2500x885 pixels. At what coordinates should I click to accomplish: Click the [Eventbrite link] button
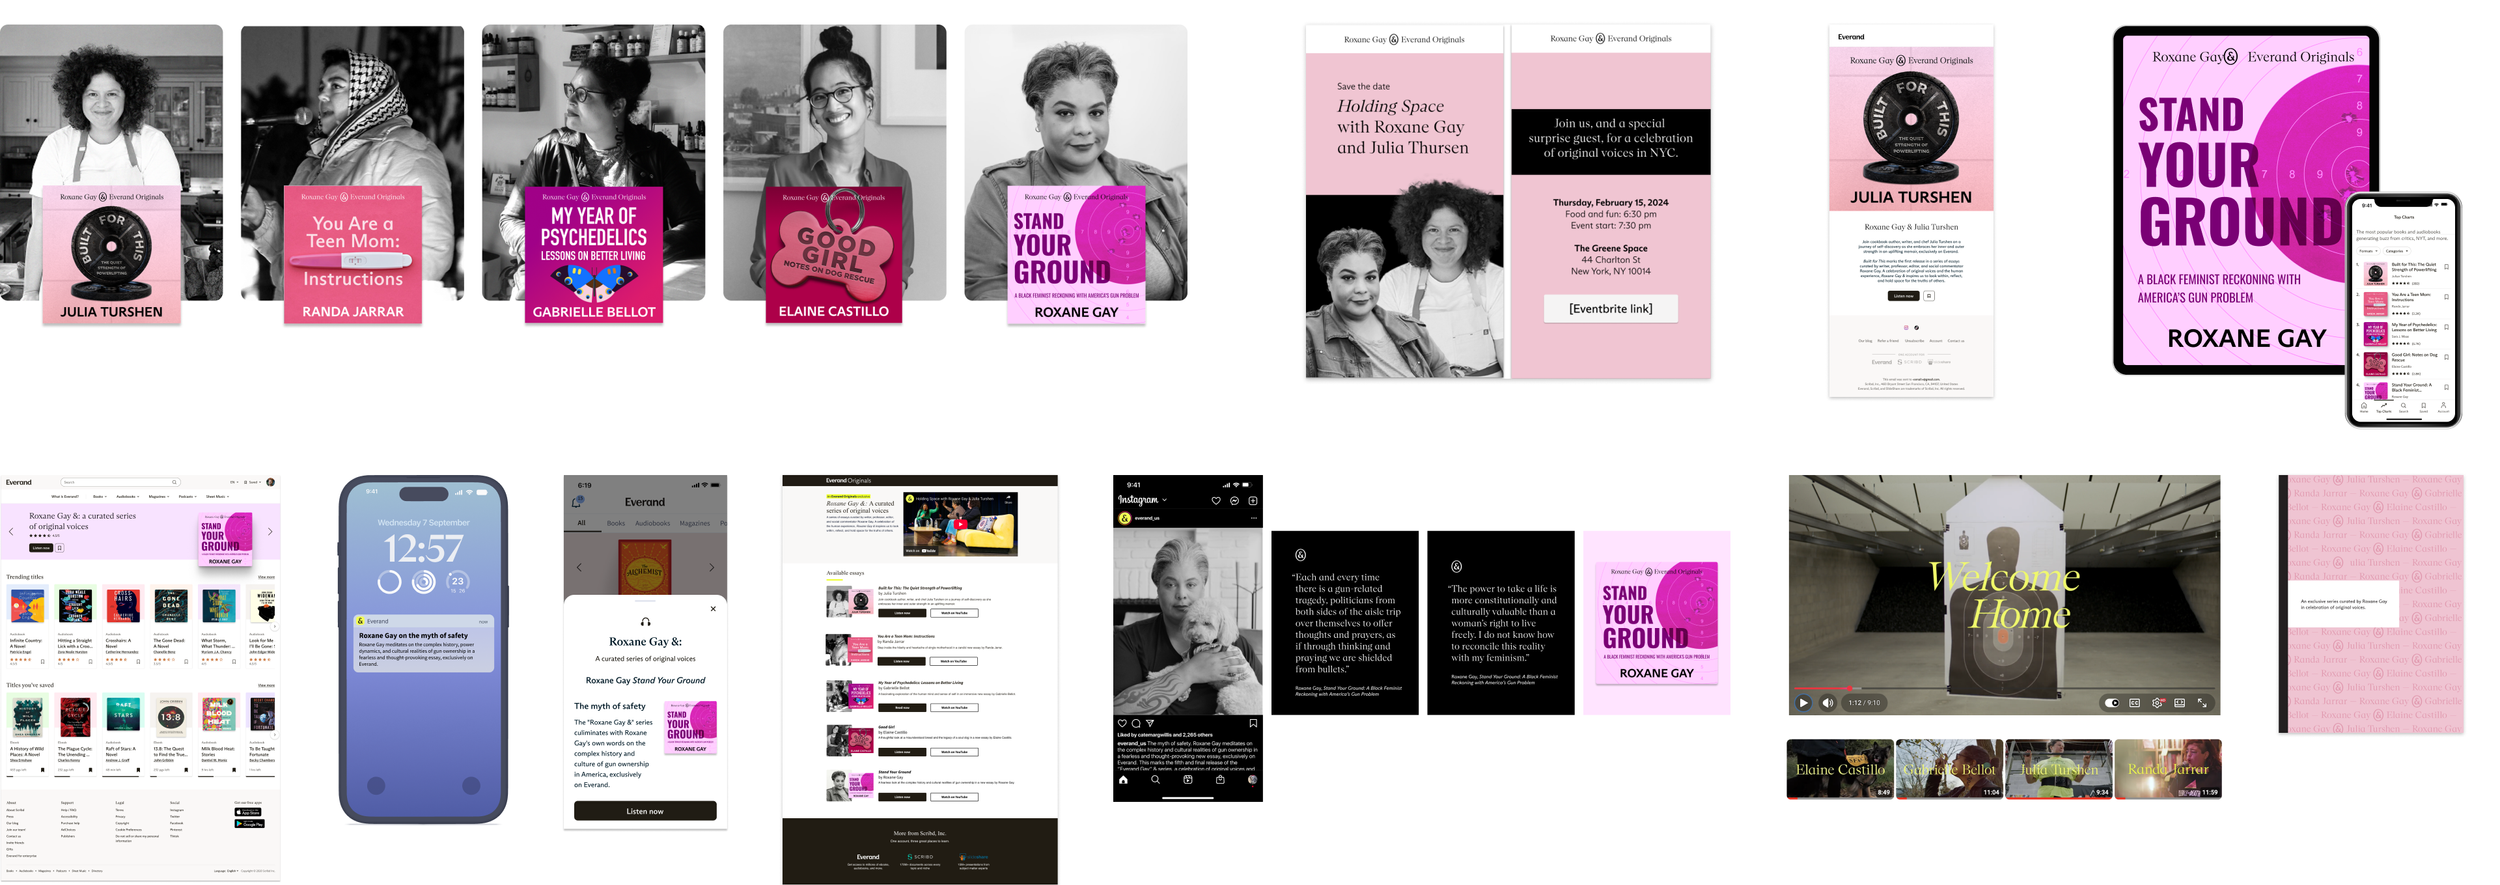coord(1610,308)
